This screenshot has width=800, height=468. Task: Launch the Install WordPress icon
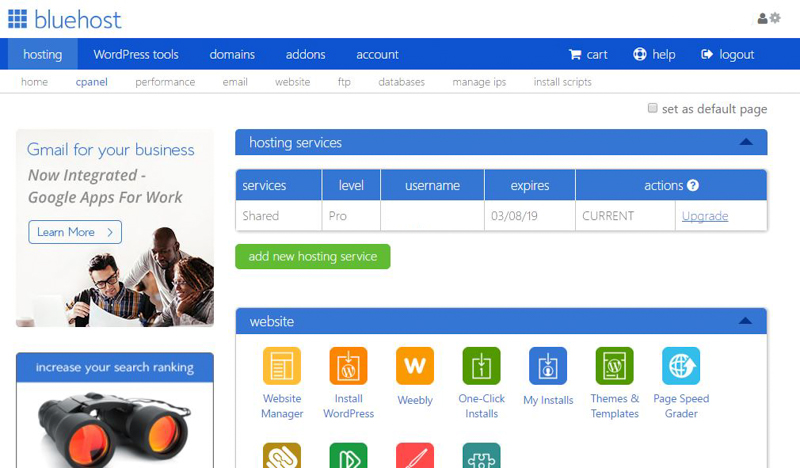(x=348, y=366)
